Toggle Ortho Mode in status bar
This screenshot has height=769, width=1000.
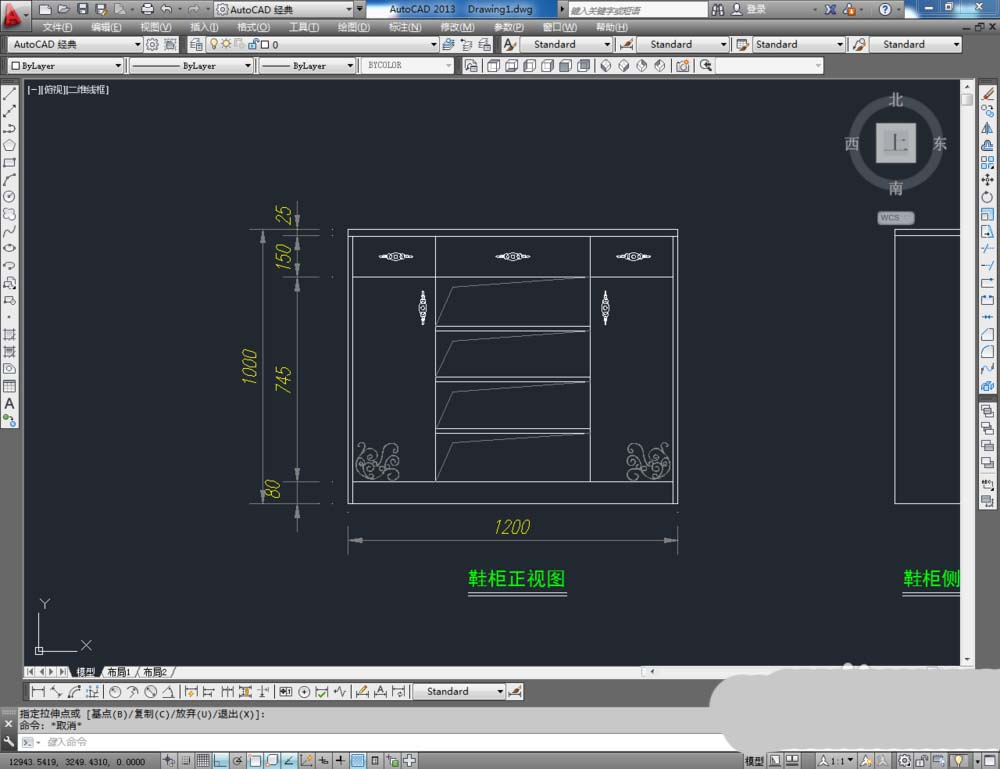[x=220, y=760]
